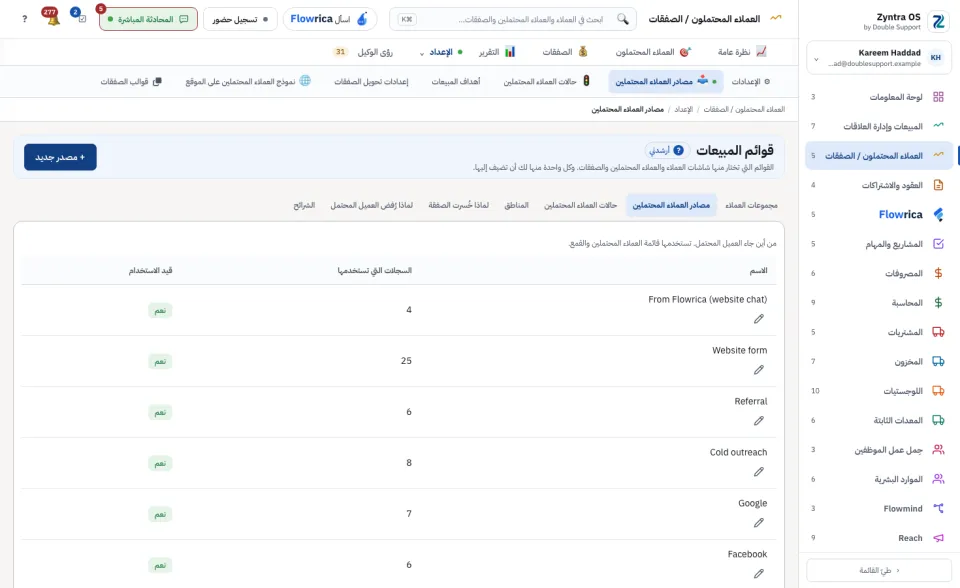
Task: Open جمل عمل الموظفين sidebar item
Action: 879,450
